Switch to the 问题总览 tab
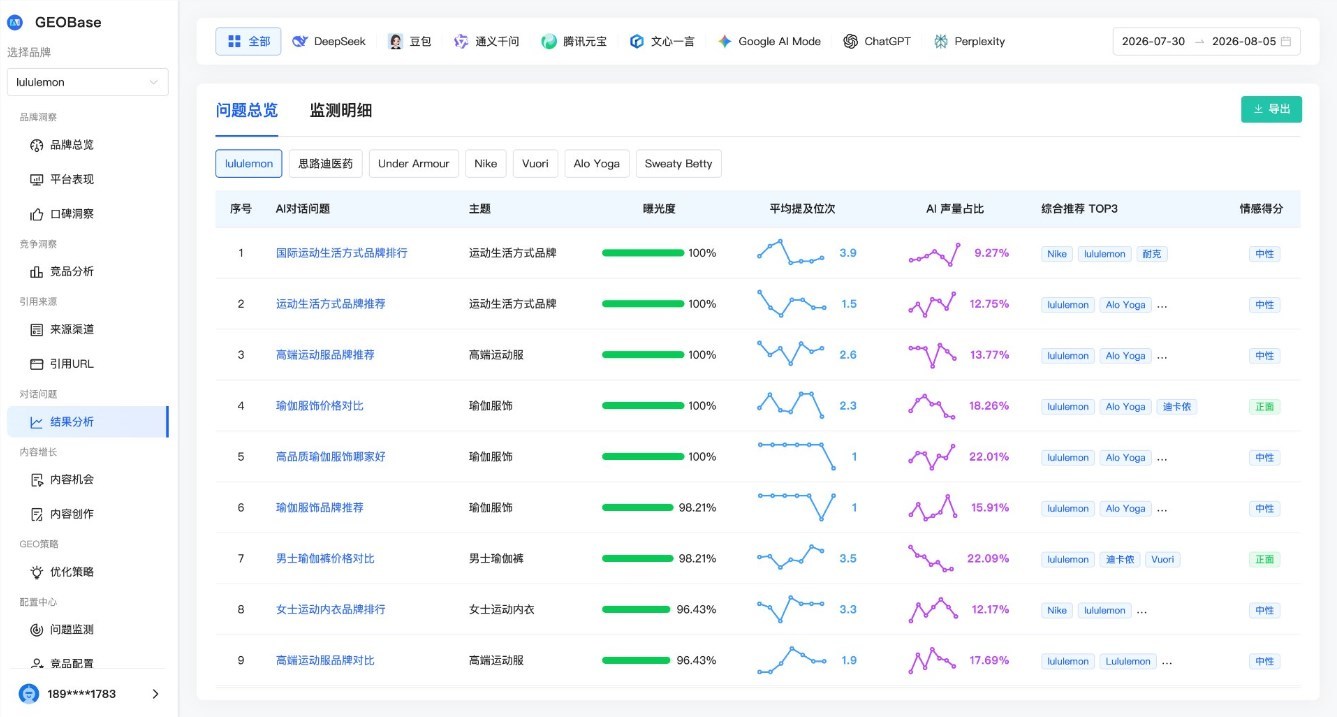 coord(247,111)
